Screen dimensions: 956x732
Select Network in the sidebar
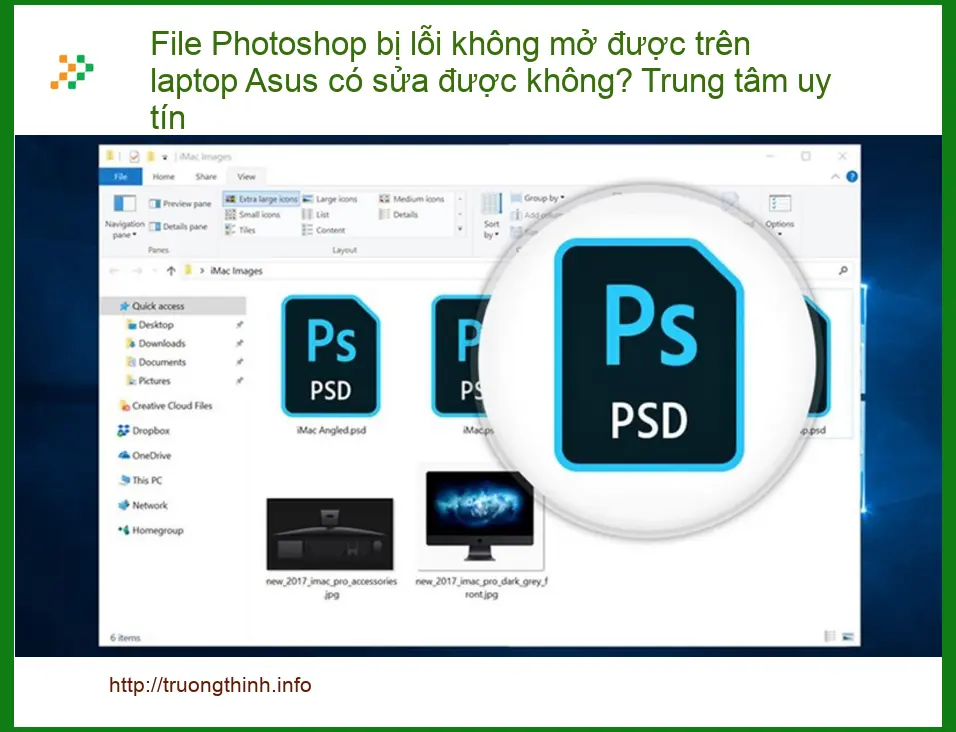coord(143,505)
